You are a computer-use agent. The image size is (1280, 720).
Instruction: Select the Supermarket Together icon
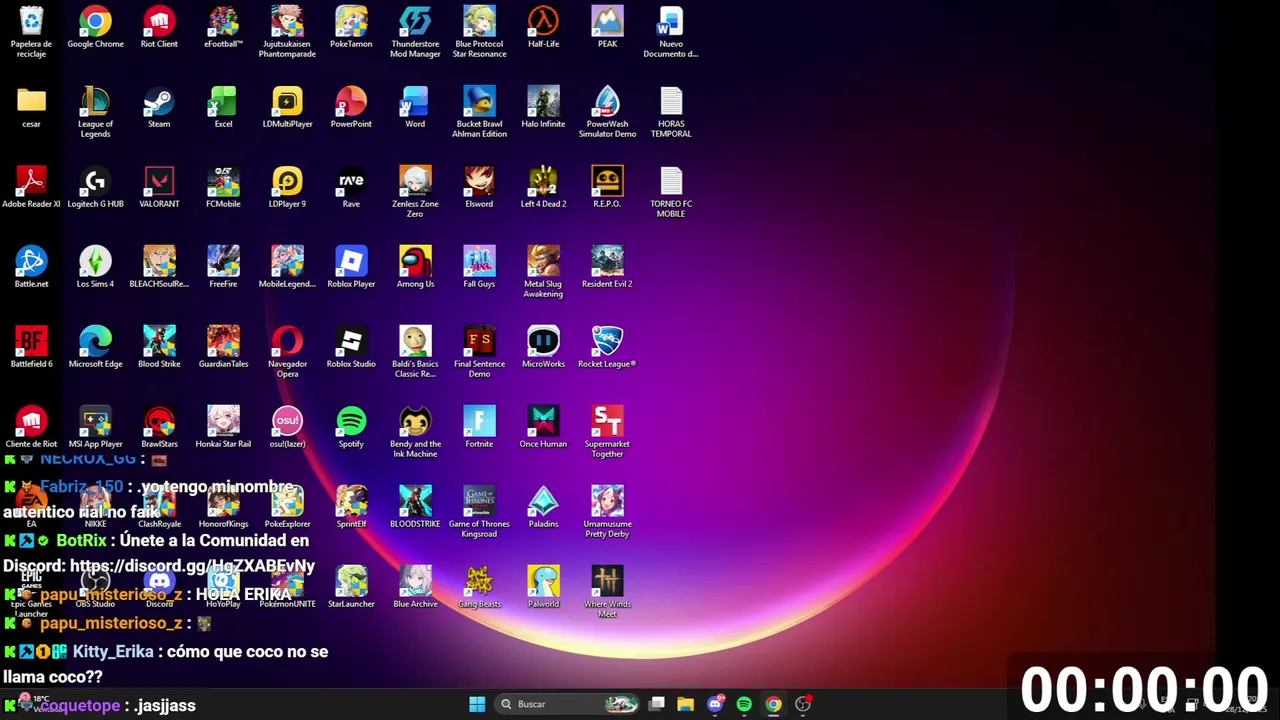607,432
